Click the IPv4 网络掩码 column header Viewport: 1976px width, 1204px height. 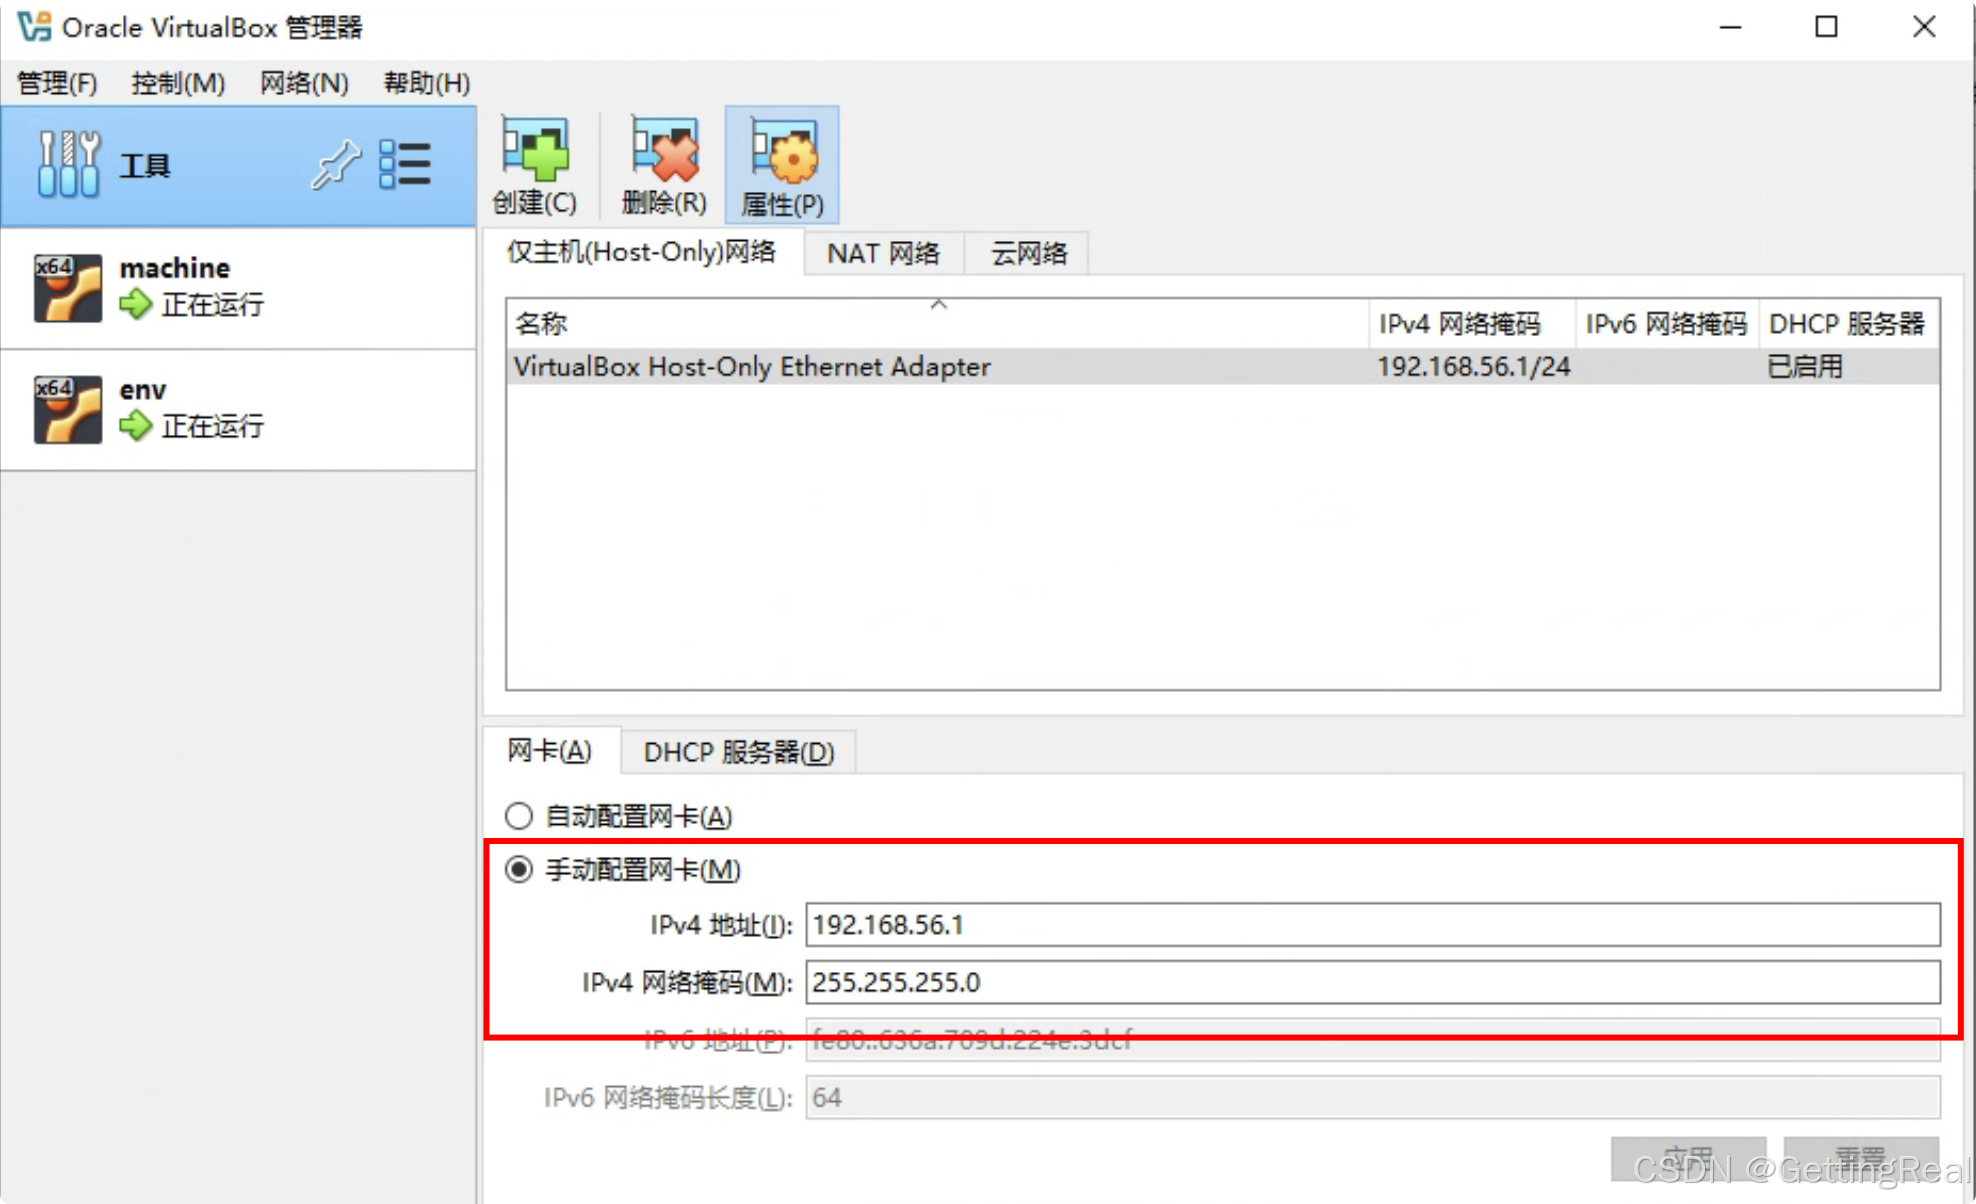click(x=1471, y=323)
